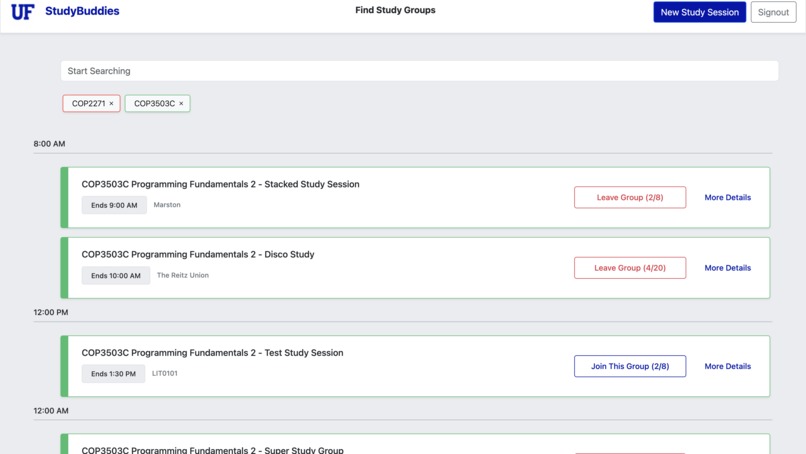The width and height of the screenshot is (806, 454).
Task: Focus the Start Searching input field
Action: pyautogui.click(x=419, y=71)
